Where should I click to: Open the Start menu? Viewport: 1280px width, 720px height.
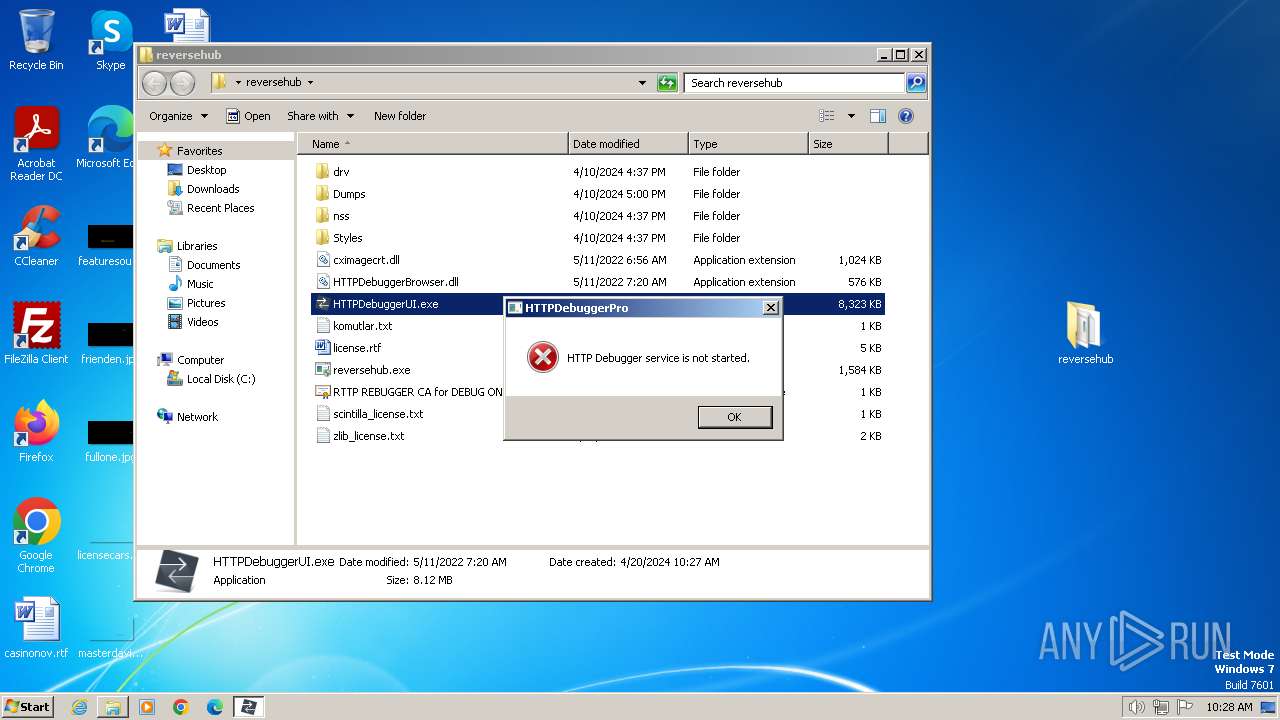coord(28,706)
